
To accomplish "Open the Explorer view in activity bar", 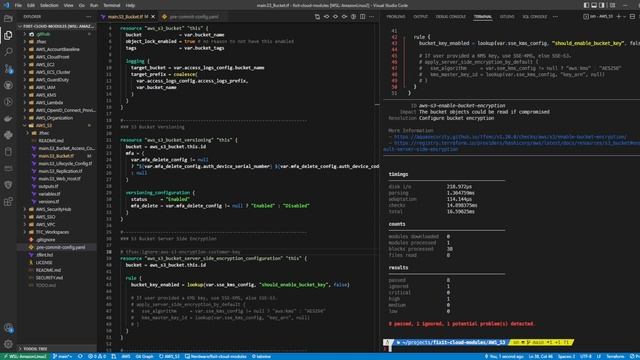I will (x=8, y=35).
